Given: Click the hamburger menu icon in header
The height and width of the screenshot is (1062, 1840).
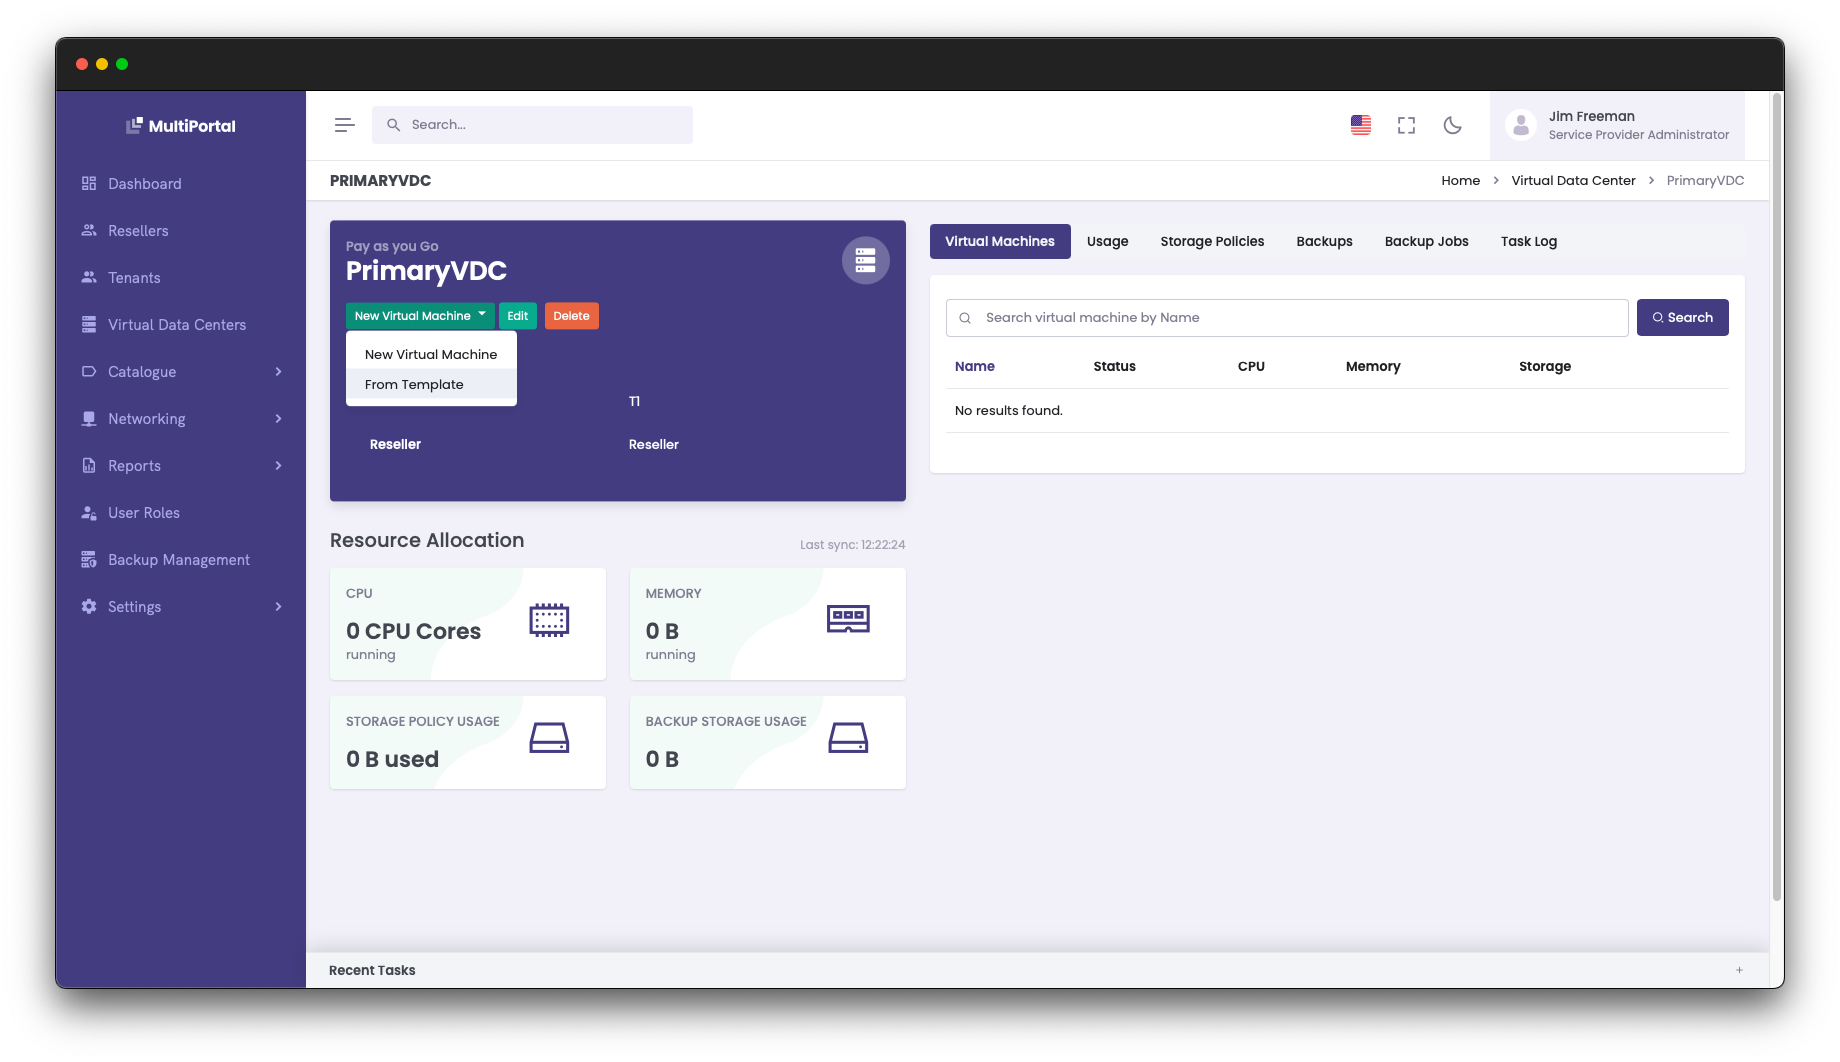Looking at the screenshot, I should pos(344,125).
